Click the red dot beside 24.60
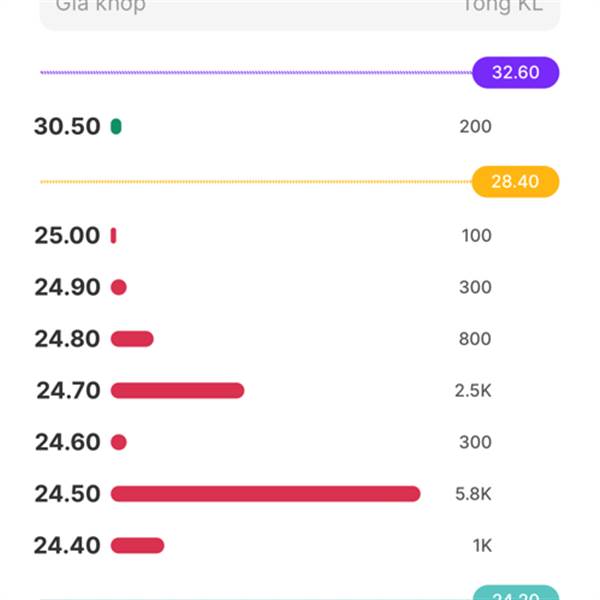The width and height of the screenshot is (600, 600). click(119, 442)
